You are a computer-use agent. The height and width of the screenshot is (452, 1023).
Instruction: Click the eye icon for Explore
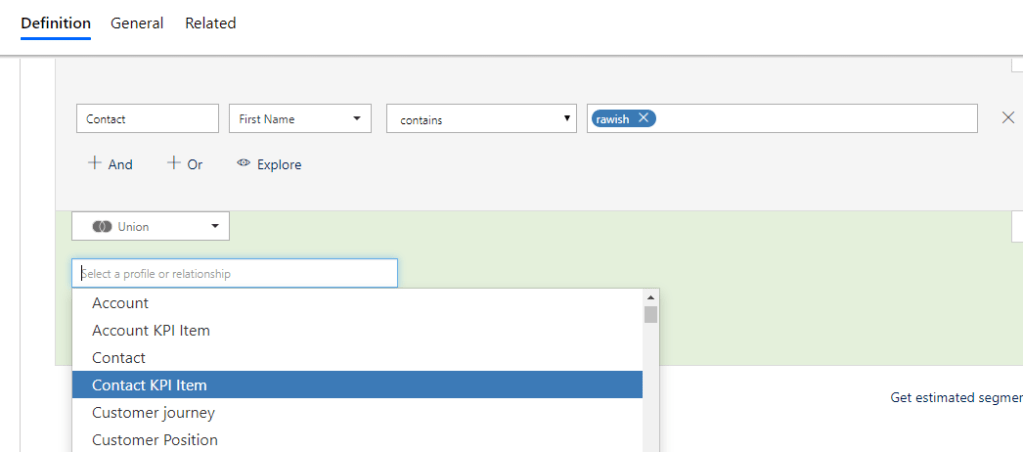243,163
